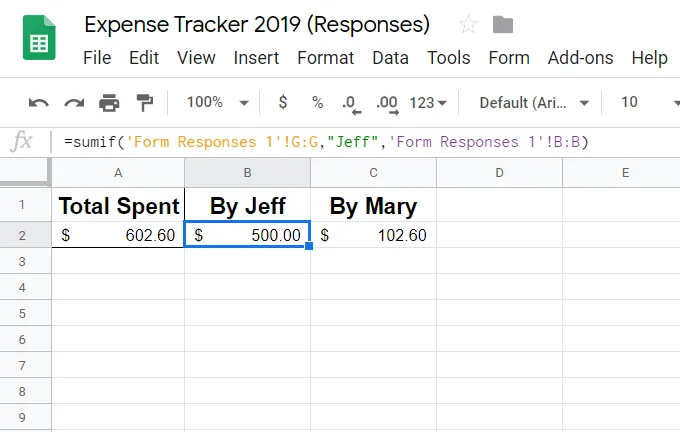This screenshot has width=680, height=432.
Task: Format as currency with dollar icon
Action: click(x=283, y=102)
